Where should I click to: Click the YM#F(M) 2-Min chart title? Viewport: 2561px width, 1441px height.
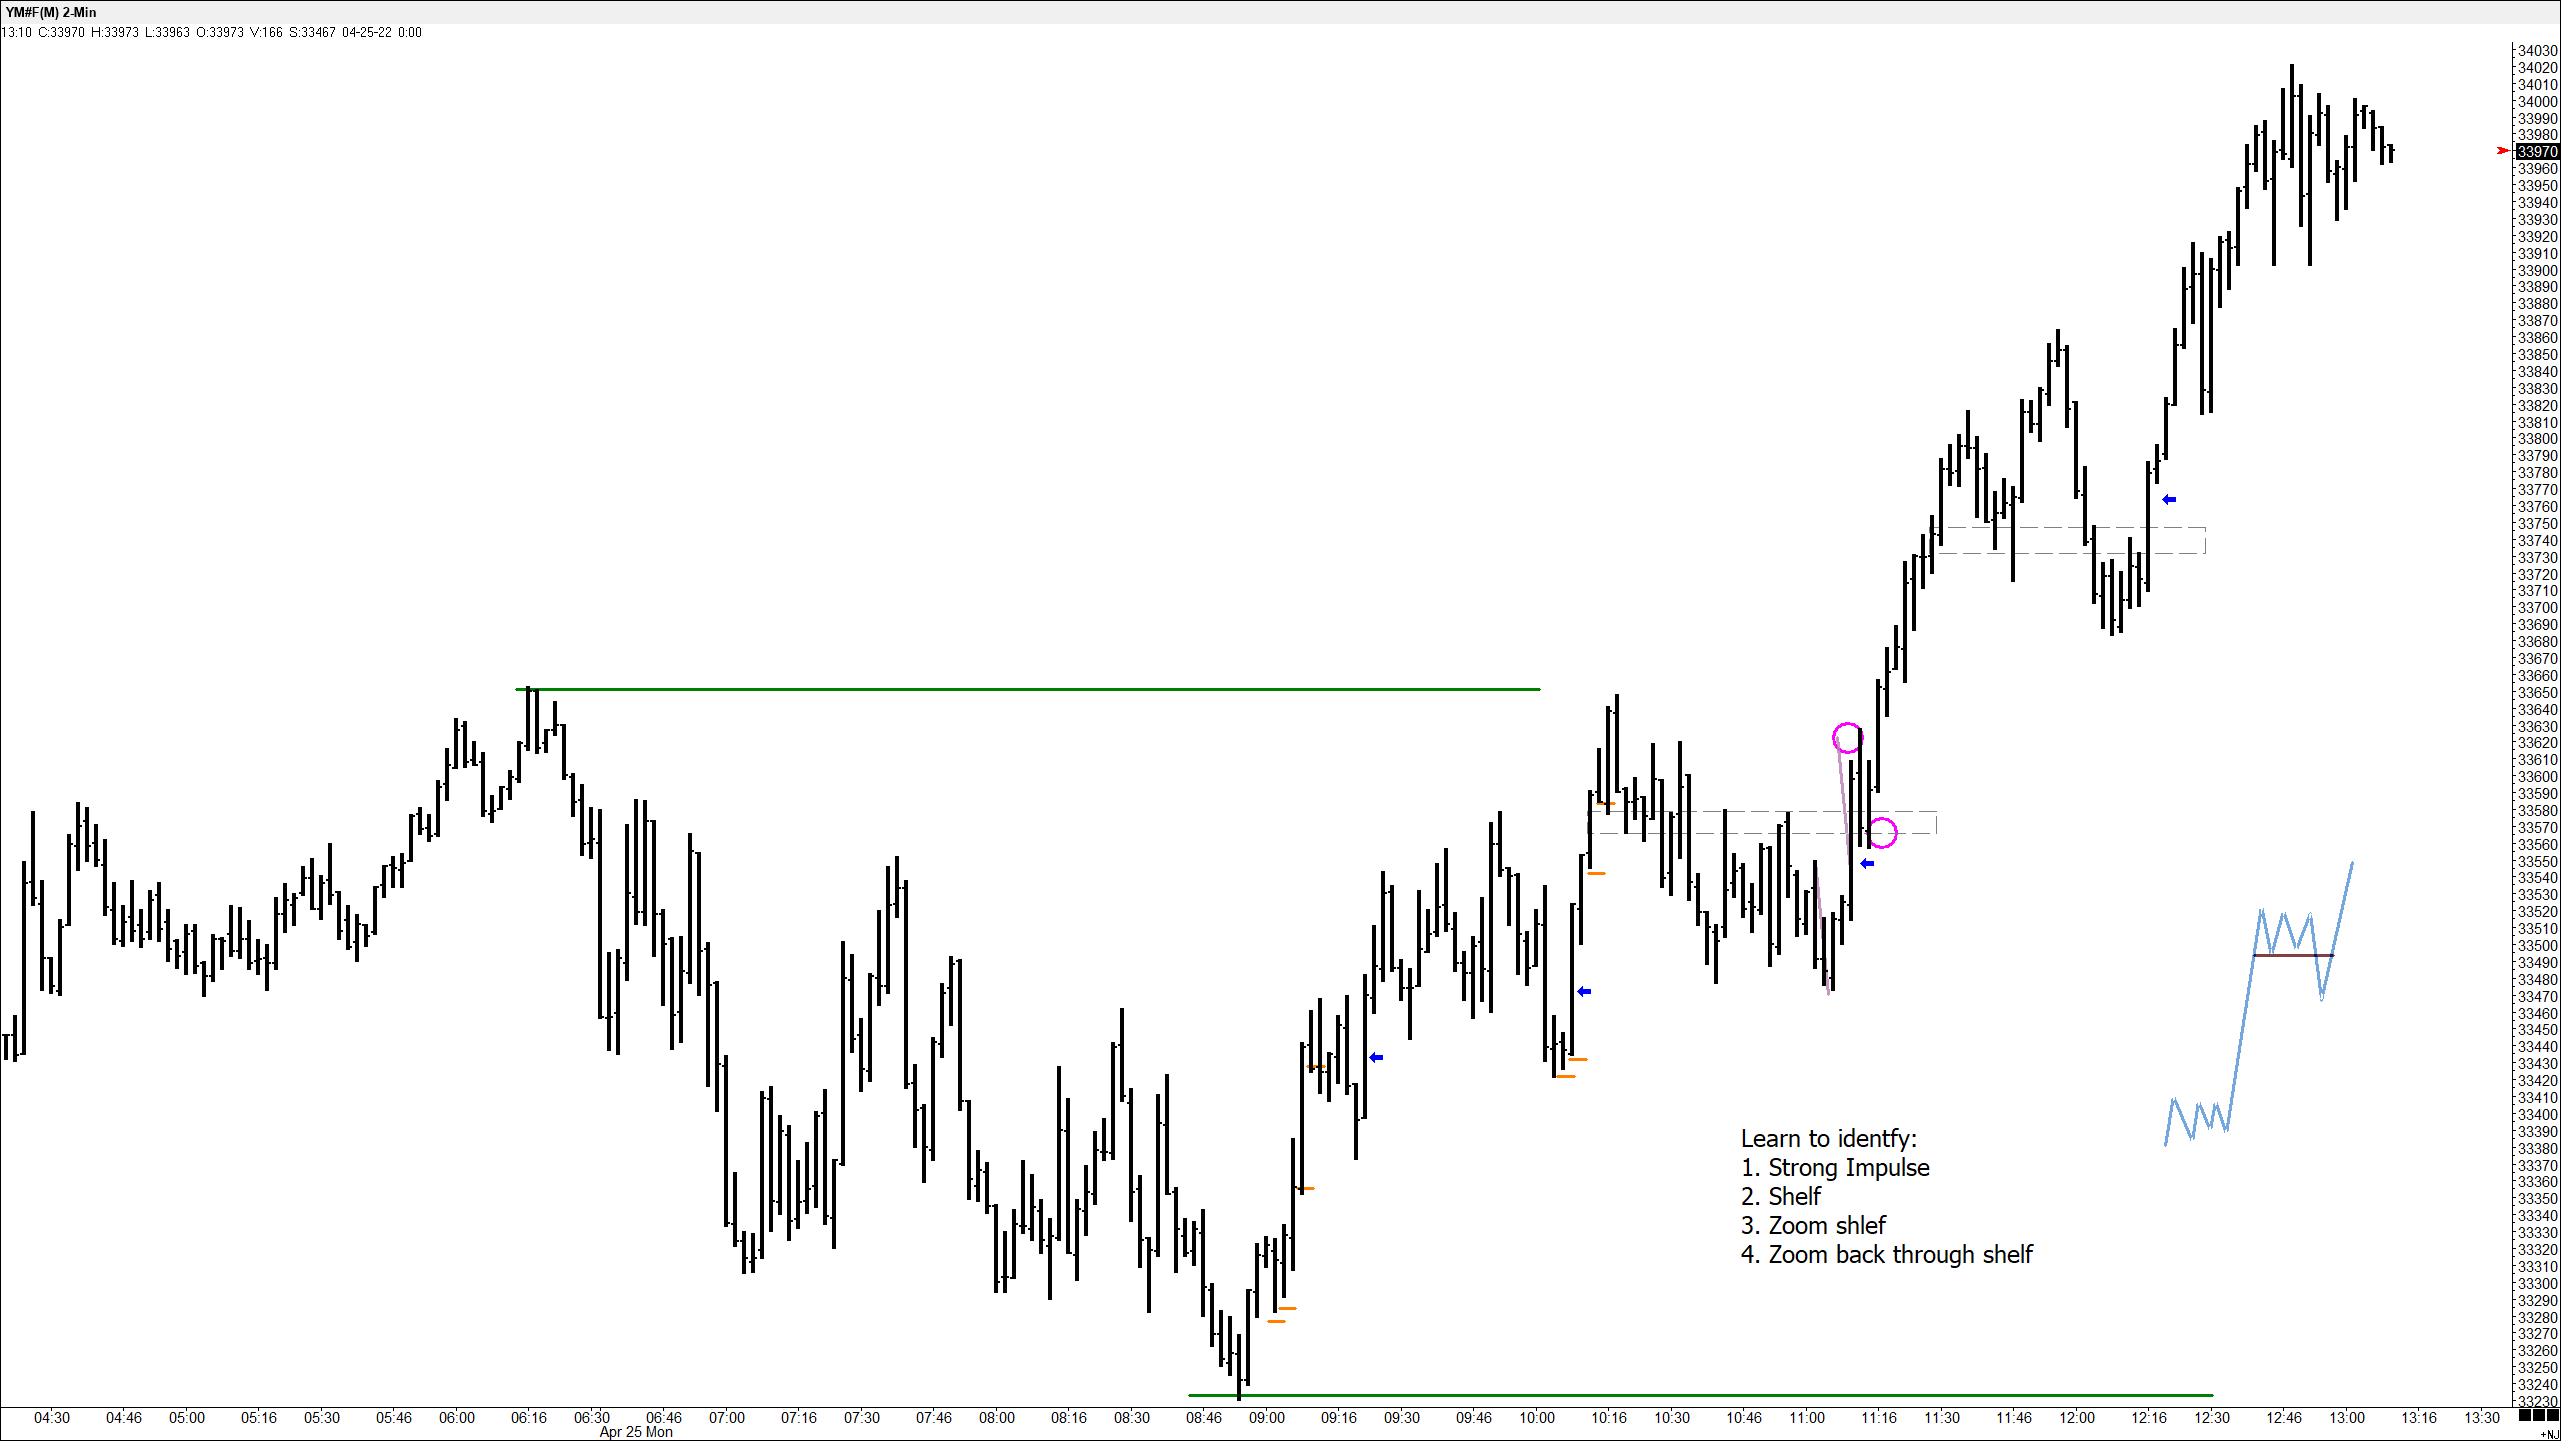click(x=51, y=12)
